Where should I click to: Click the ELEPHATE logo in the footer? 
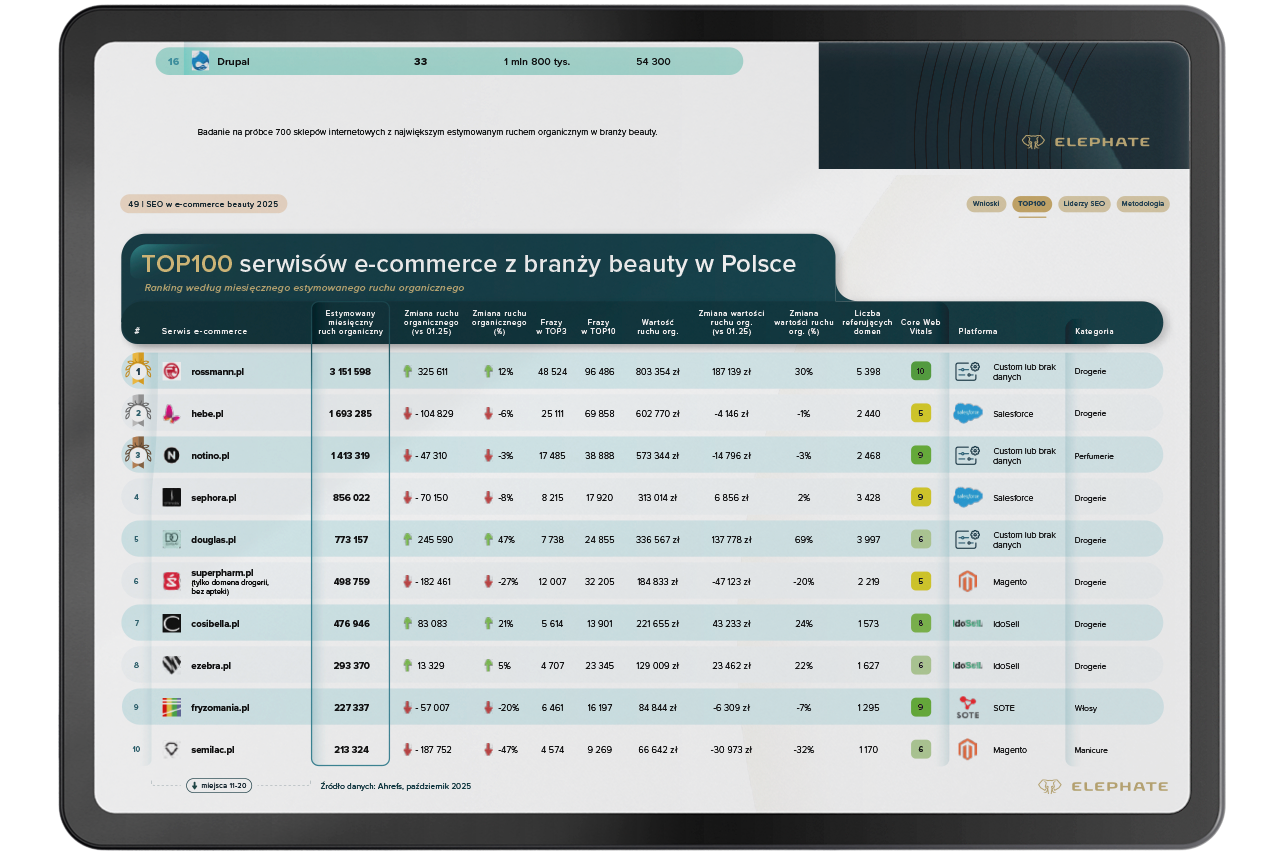1102,787
